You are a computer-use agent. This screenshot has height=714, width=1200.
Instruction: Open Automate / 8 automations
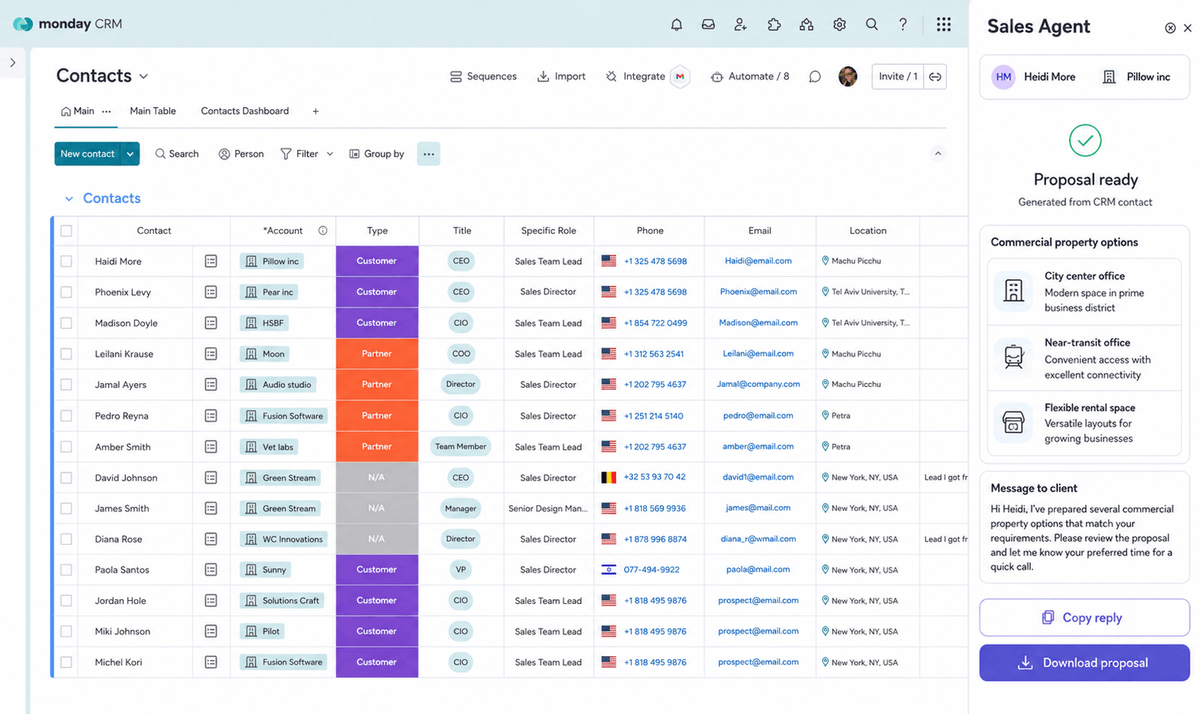tap(750, 76)
